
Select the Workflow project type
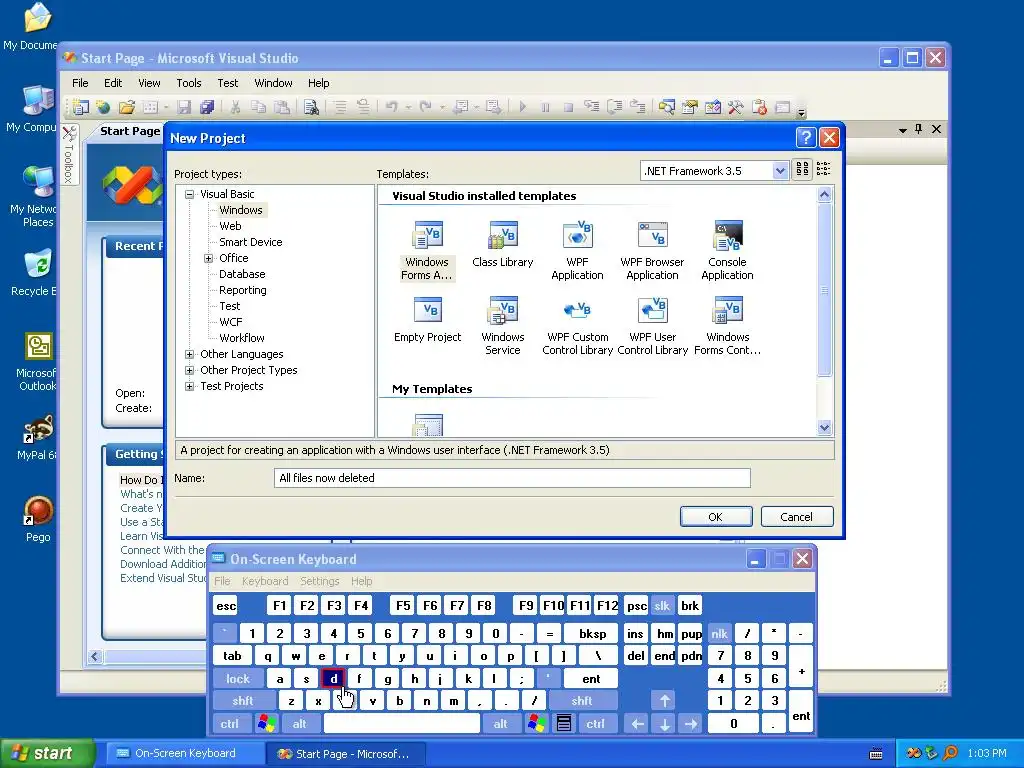[x=242, y=338]
